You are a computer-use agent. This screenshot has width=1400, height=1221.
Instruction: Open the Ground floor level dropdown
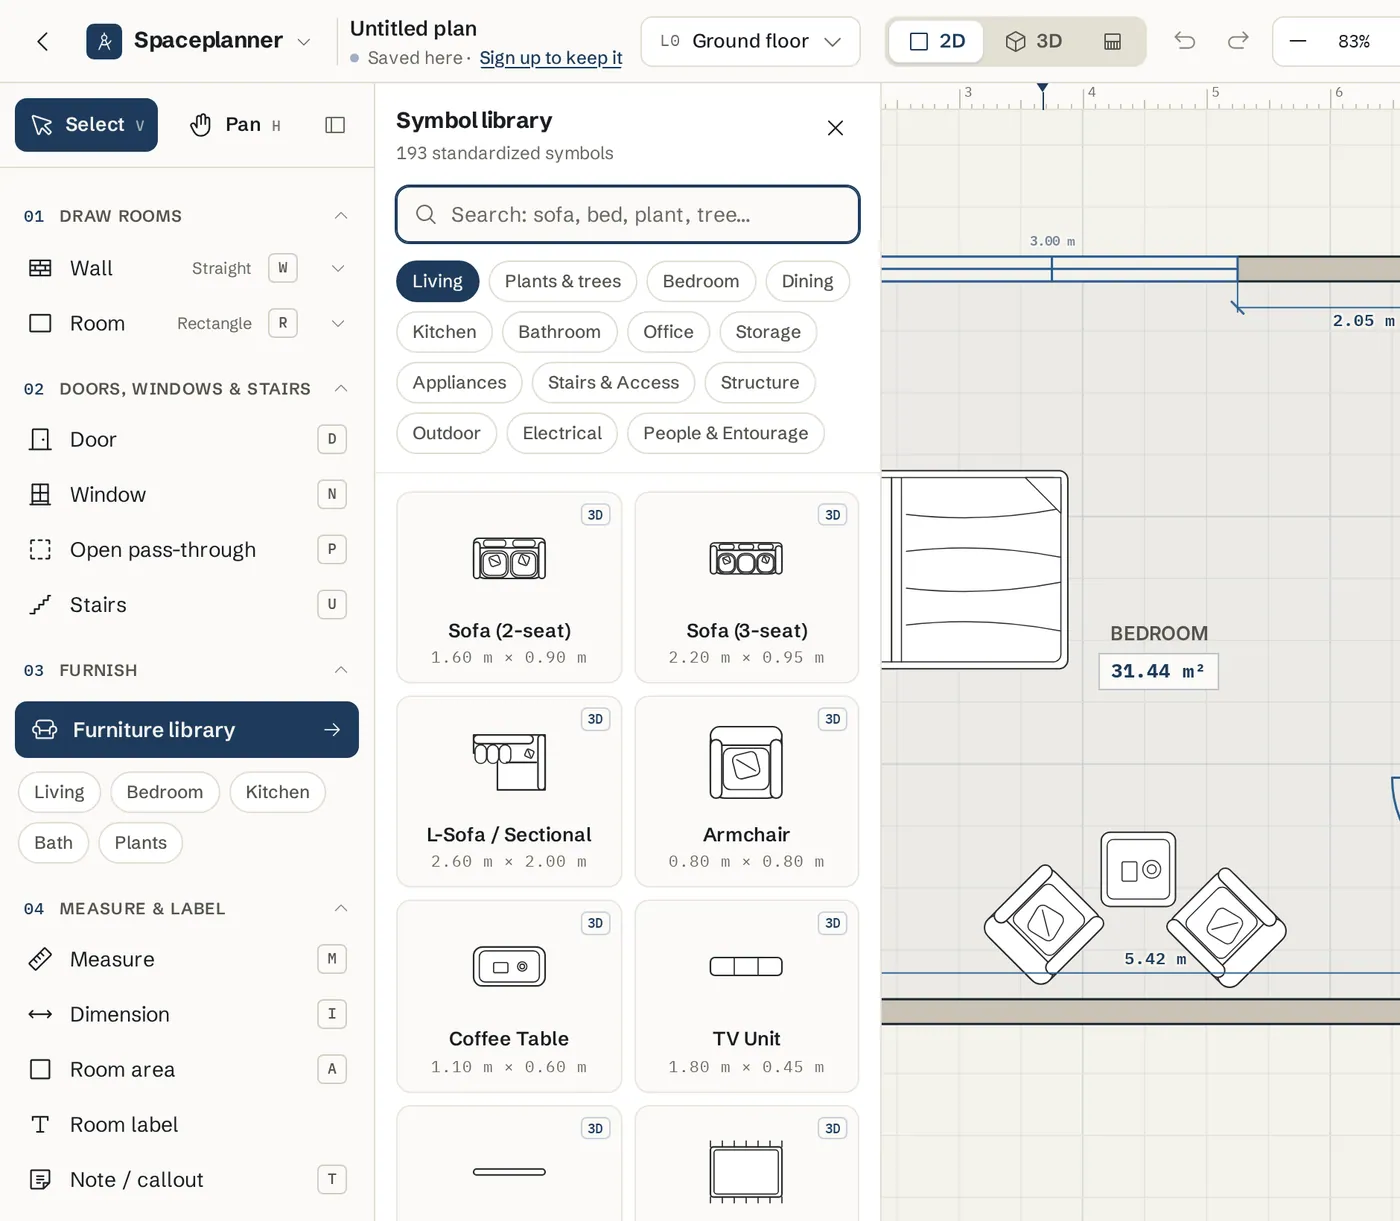[750, 41]
